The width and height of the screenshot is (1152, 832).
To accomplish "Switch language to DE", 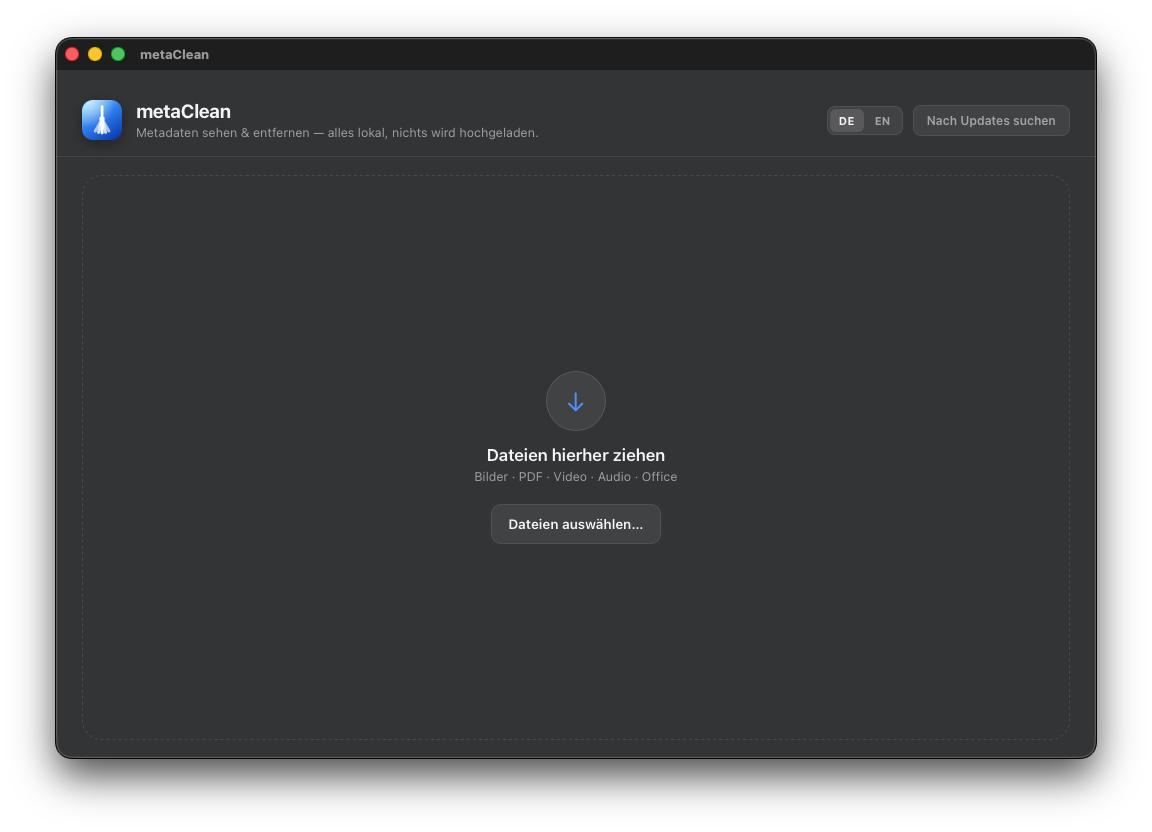I will click(846, 121).
